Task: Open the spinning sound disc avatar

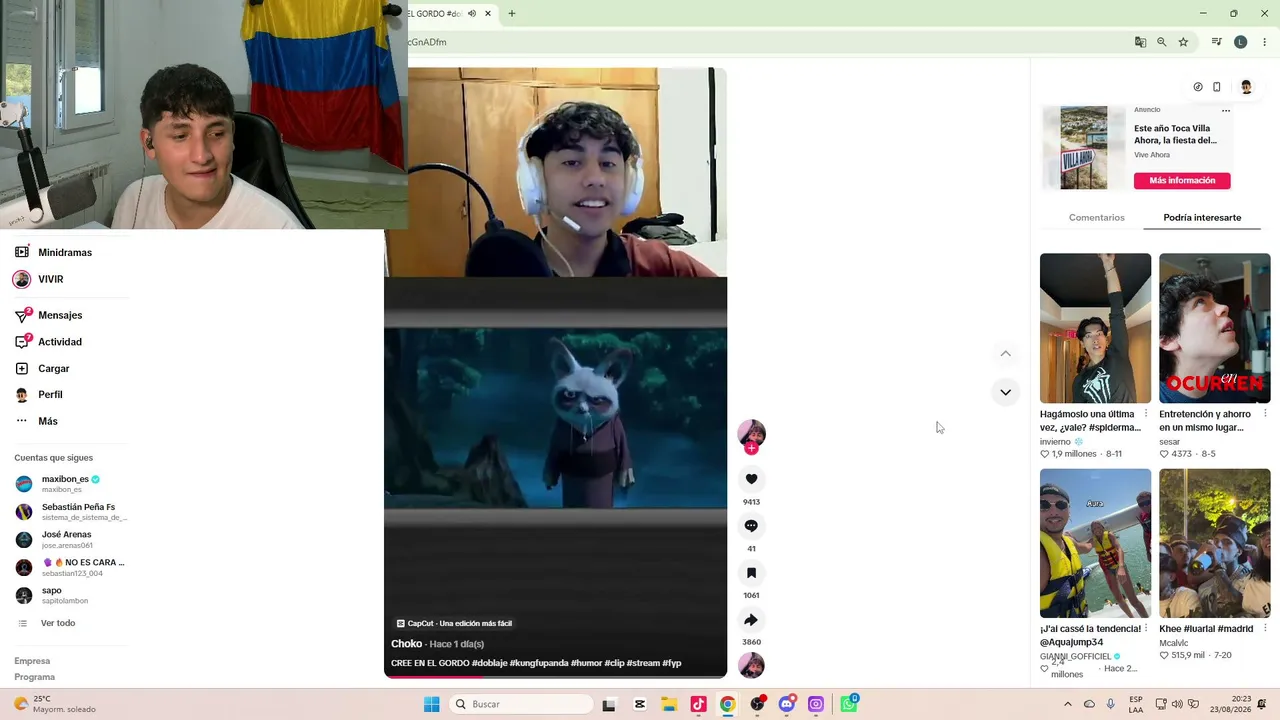Action: (751, 665)
